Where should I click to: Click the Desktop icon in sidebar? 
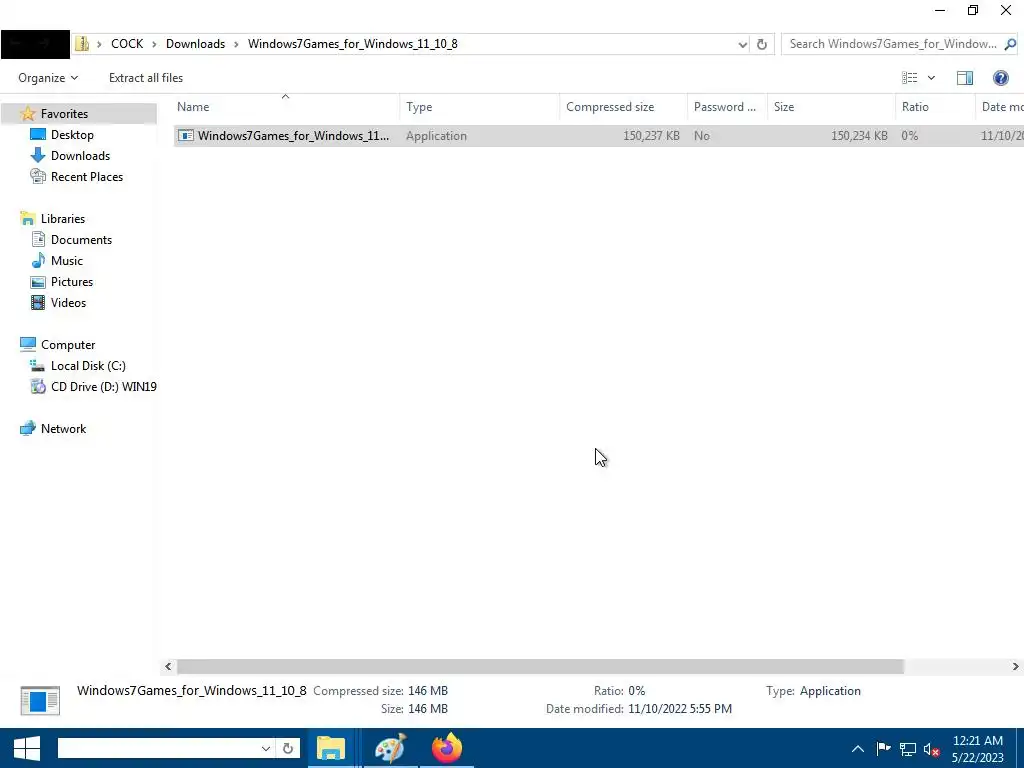(38, 135)
